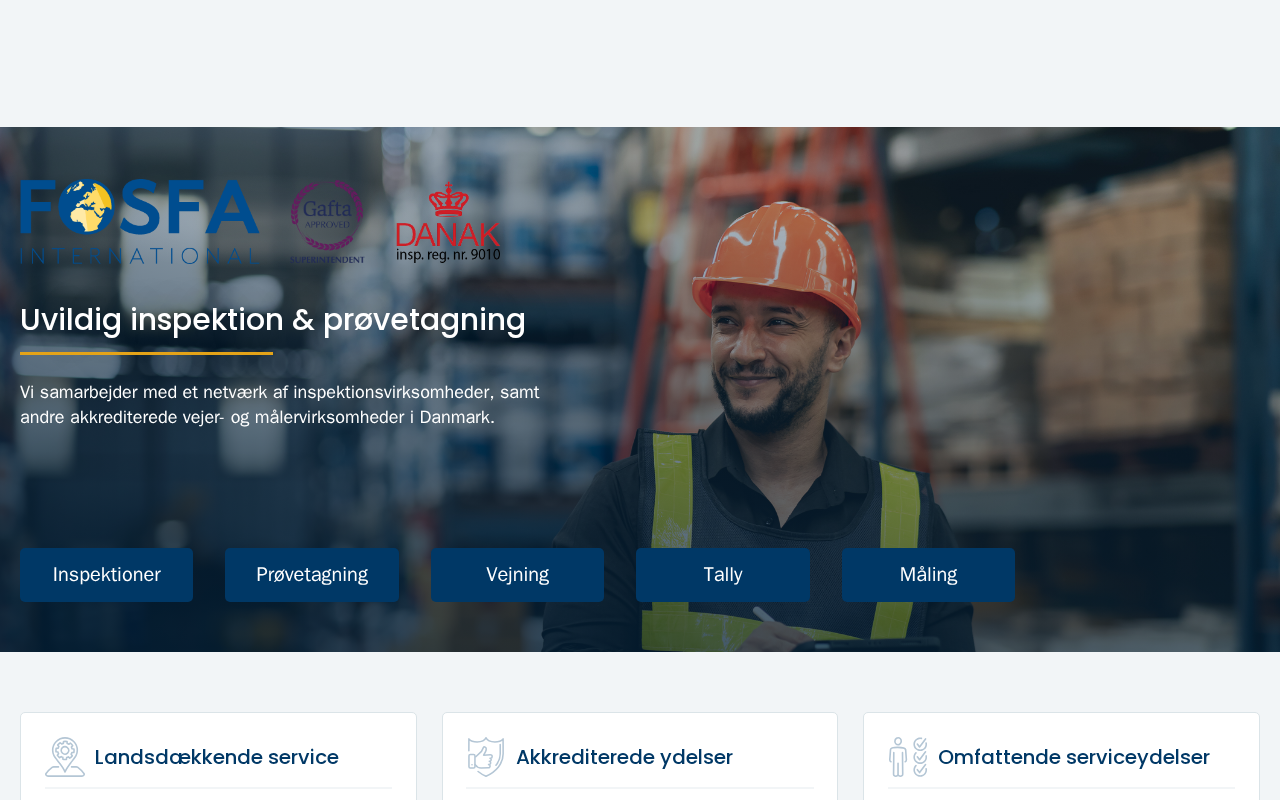Open the Inspektioner button
Screen dimensions: 1280x800
pyautogui.click(x=106, y=575)
